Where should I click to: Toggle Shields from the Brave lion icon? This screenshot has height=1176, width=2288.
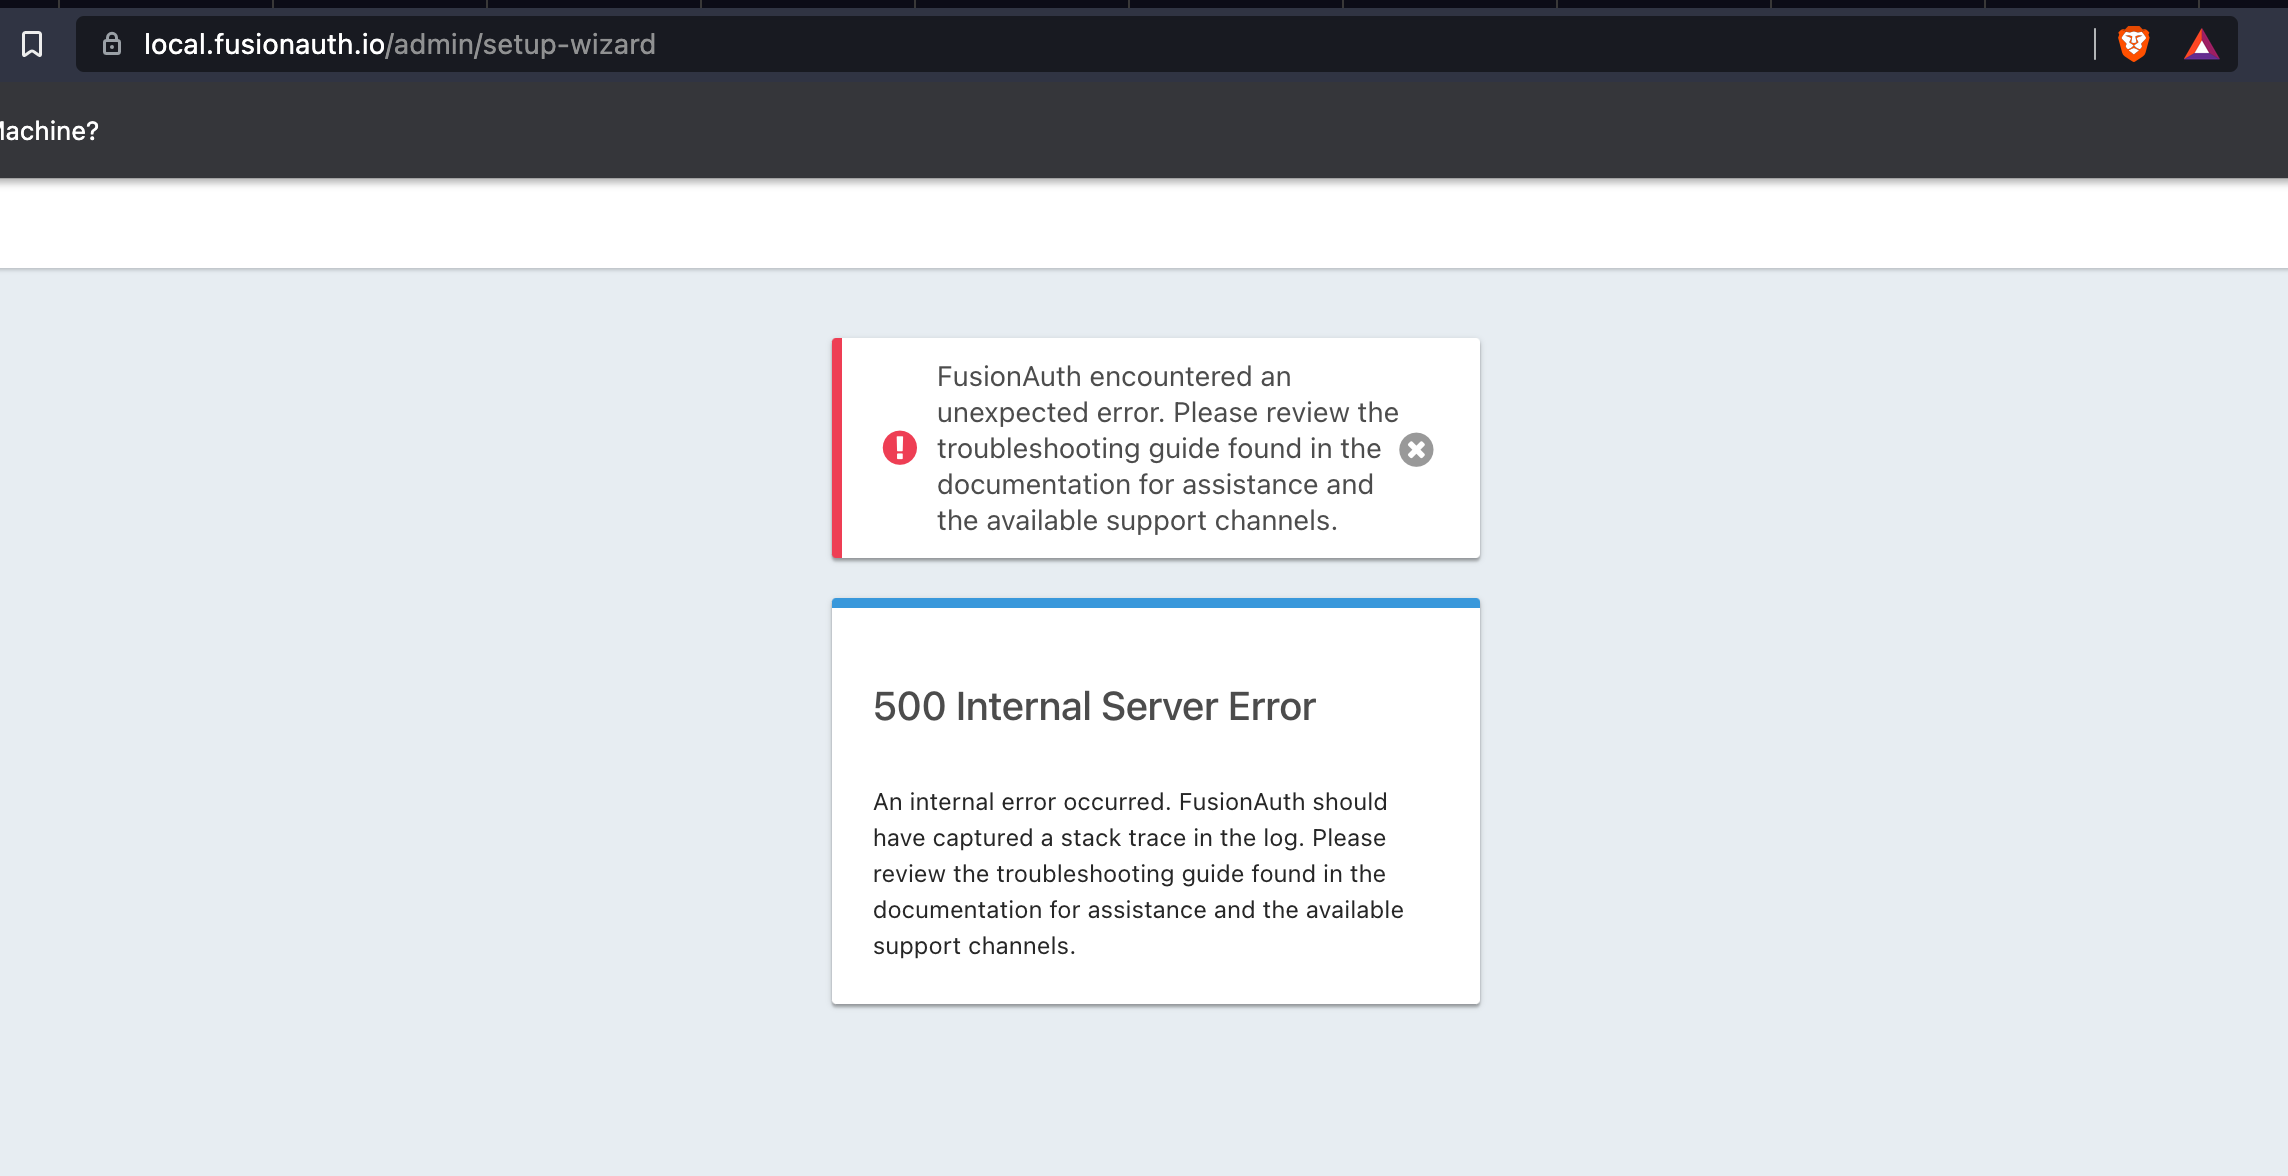point(2133,44)
